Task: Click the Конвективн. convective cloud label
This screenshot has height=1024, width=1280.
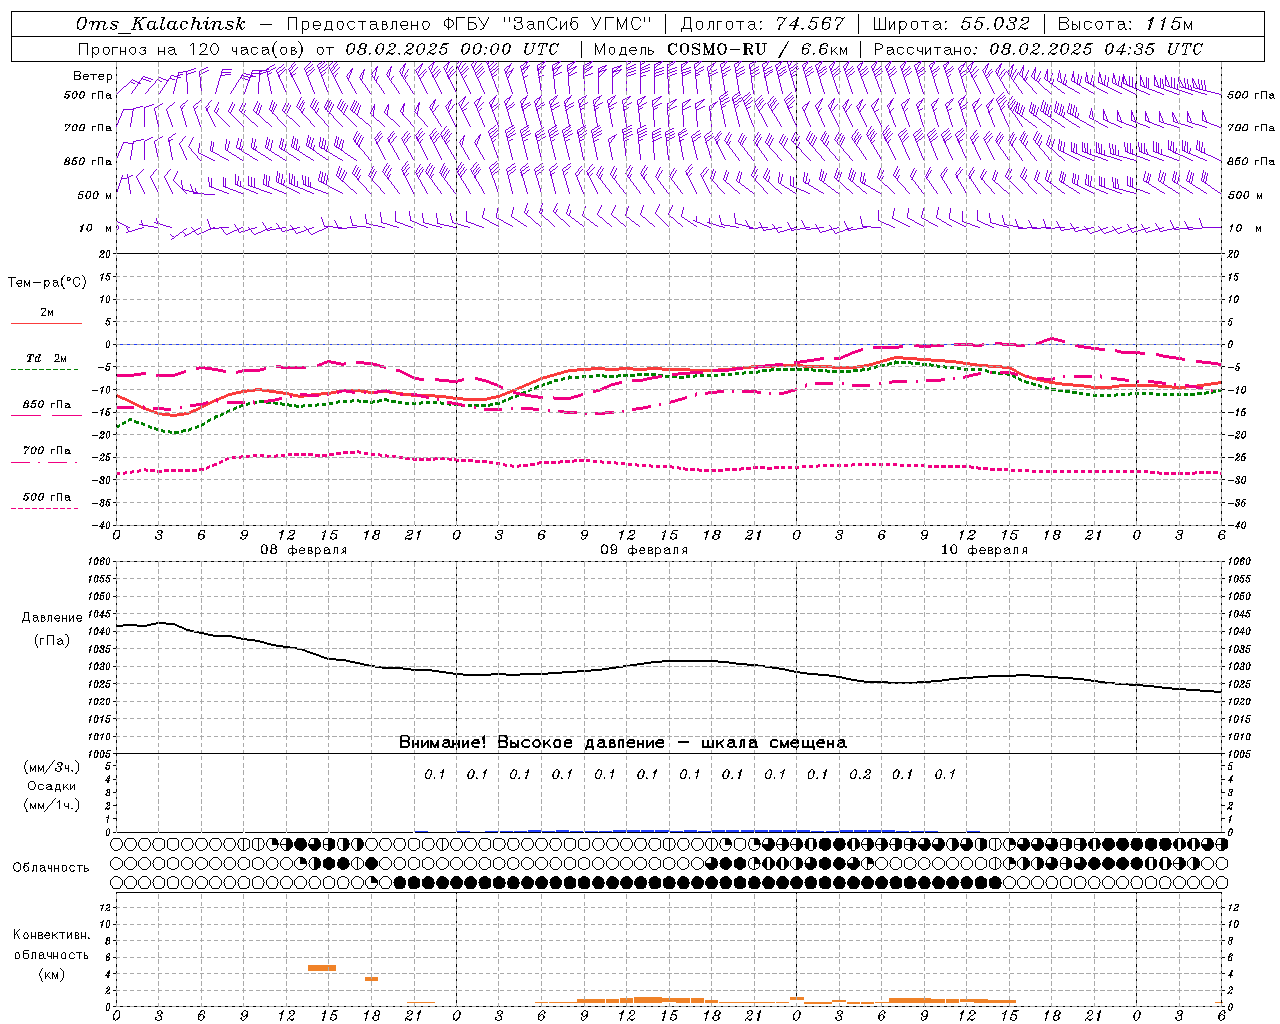Action: pos(51,935)
